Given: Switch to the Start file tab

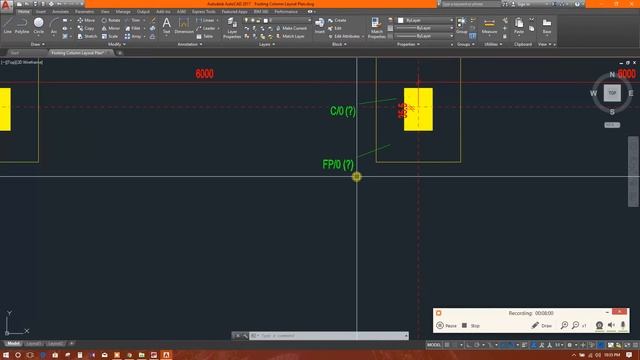Looking at the screenshot, I should 15,53.
